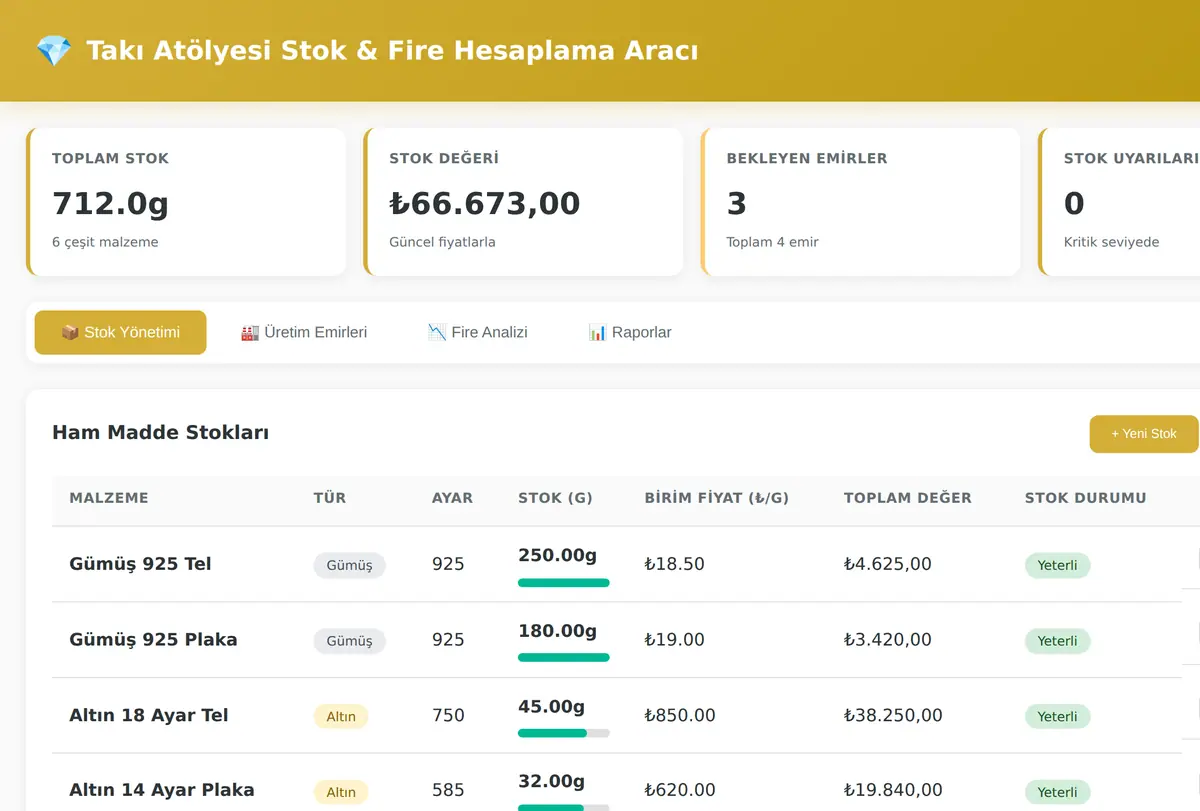This screenshot has width=1200, height=811.
Task: Click the ₺38.250,00 total value cell
Action: click(893, 715)
